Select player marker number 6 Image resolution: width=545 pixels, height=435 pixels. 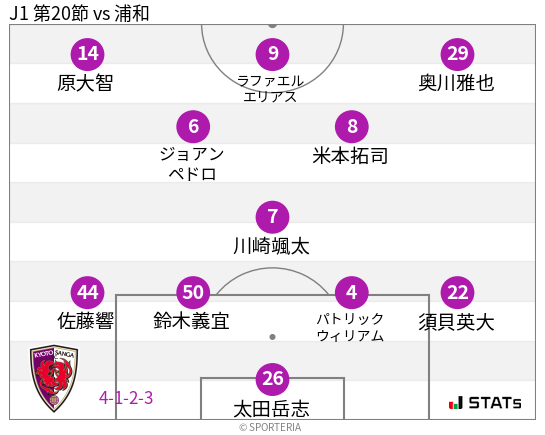[193, 126]
